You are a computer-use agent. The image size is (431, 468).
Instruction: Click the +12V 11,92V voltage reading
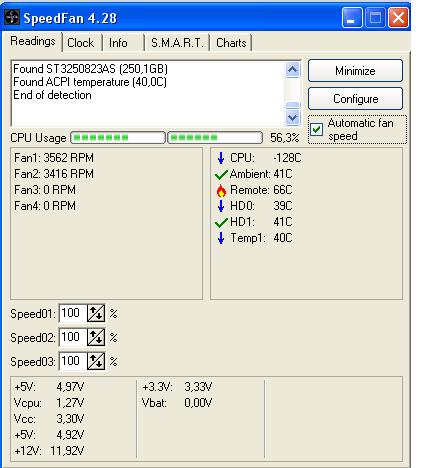tap(49, 451)
